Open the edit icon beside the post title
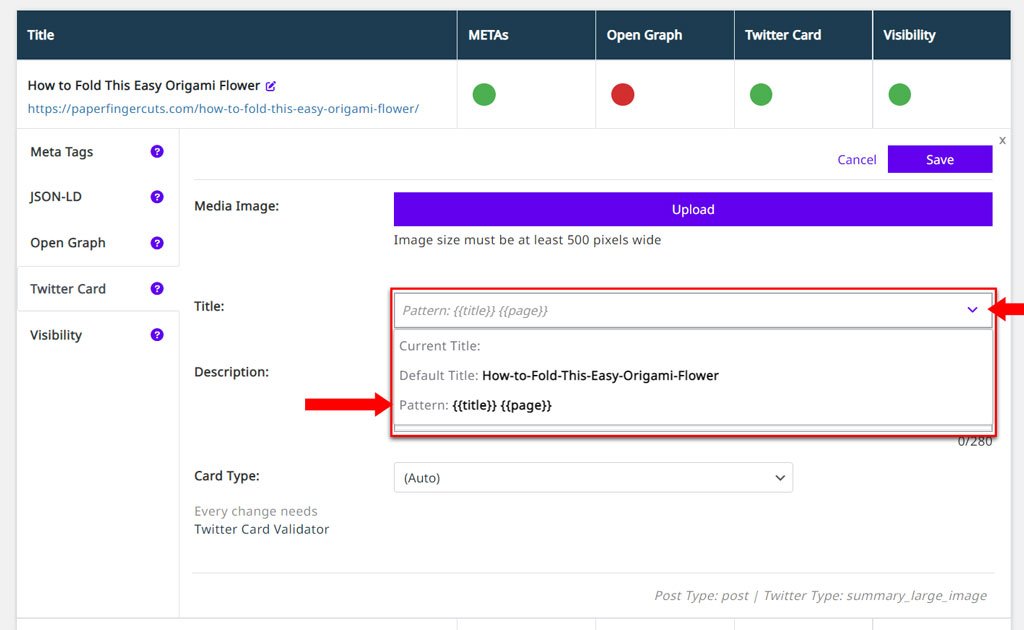This screenshot has width=1024, height=630. [x=271, y=86]
